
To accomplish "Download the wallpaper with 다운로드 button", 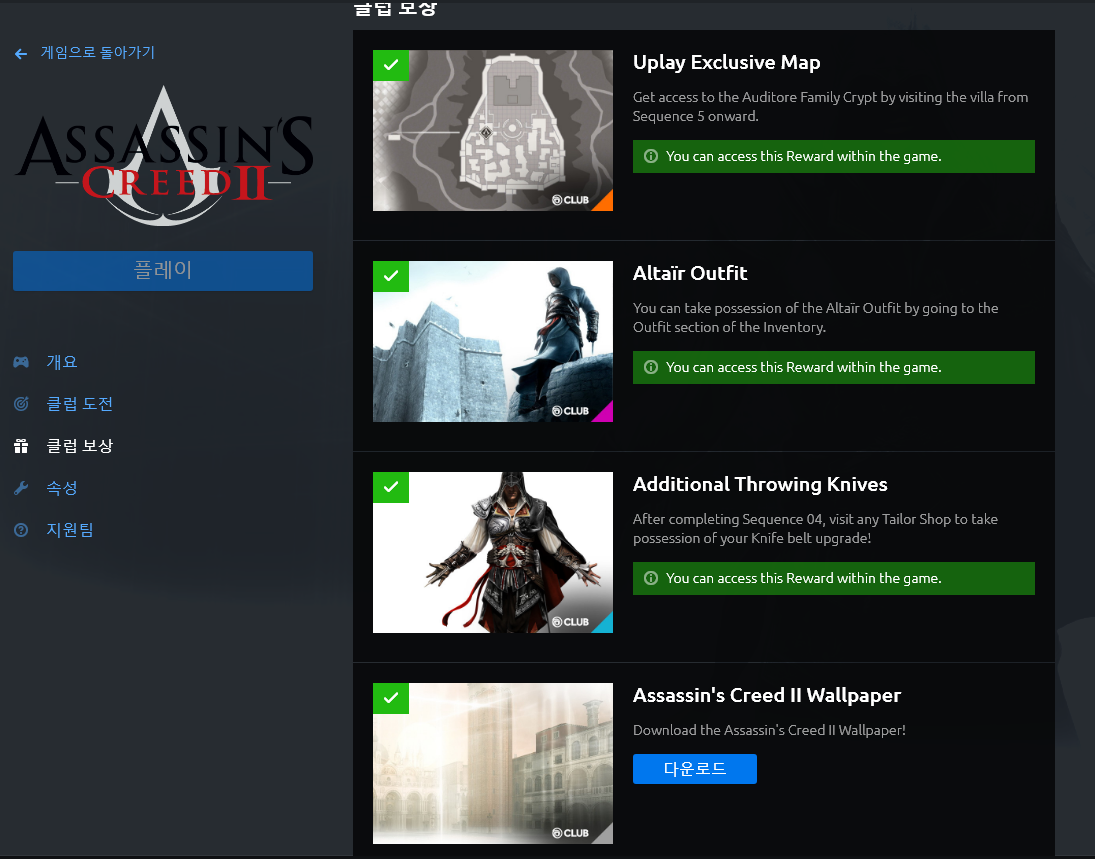I will [694, 769].
